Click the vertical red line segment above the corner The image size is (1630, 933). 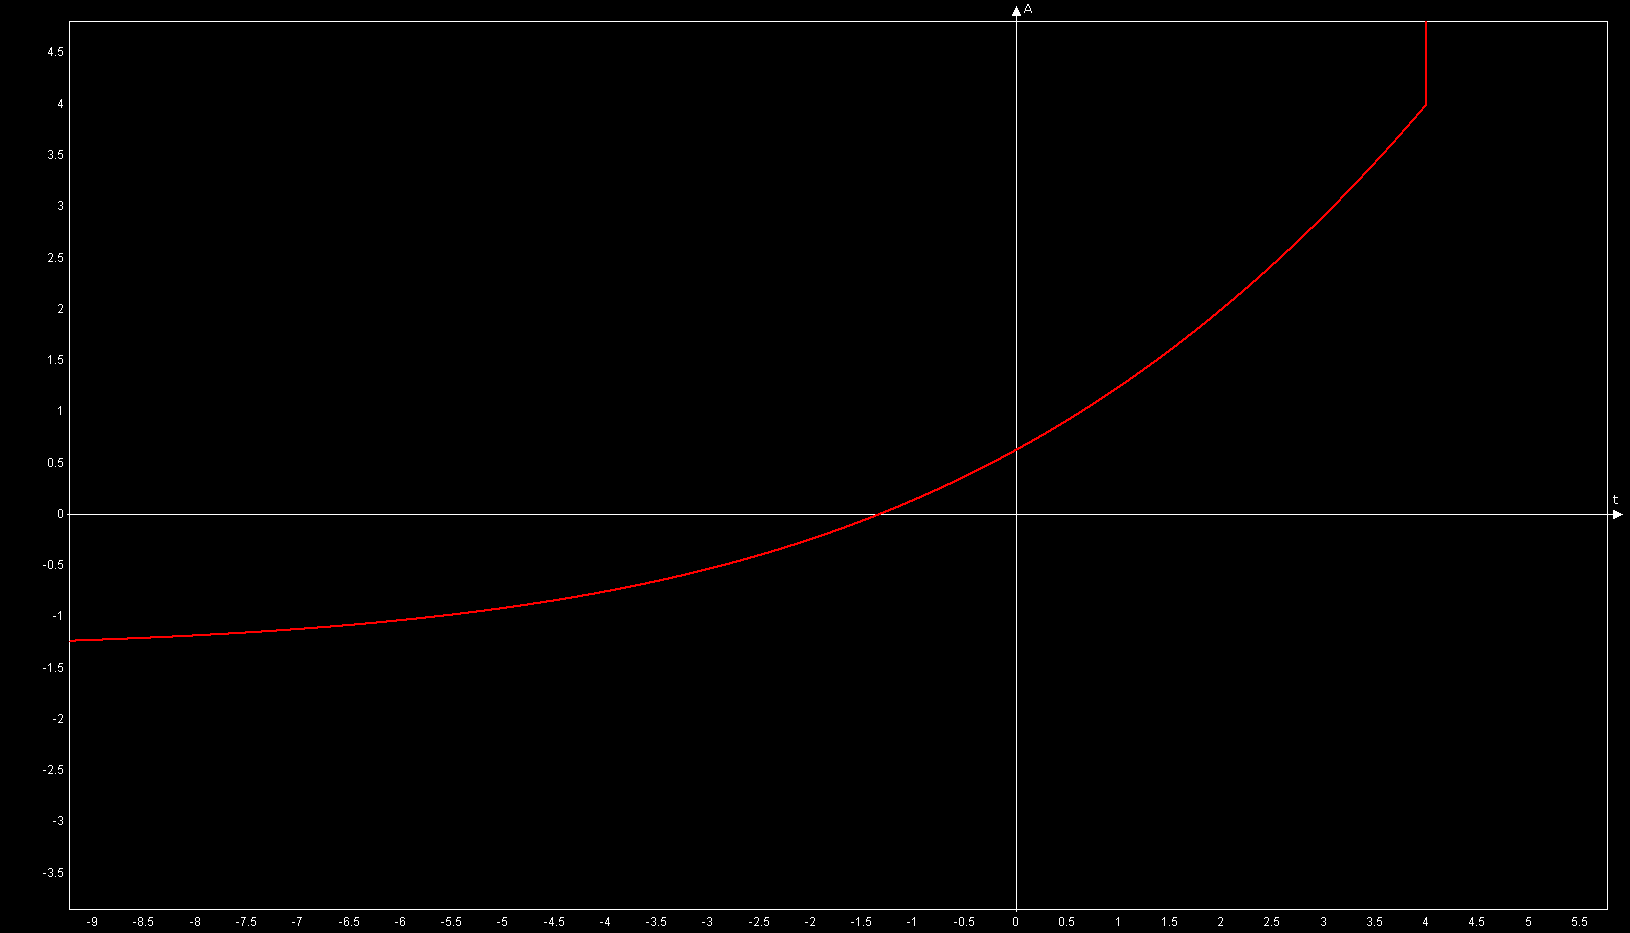1425,62
